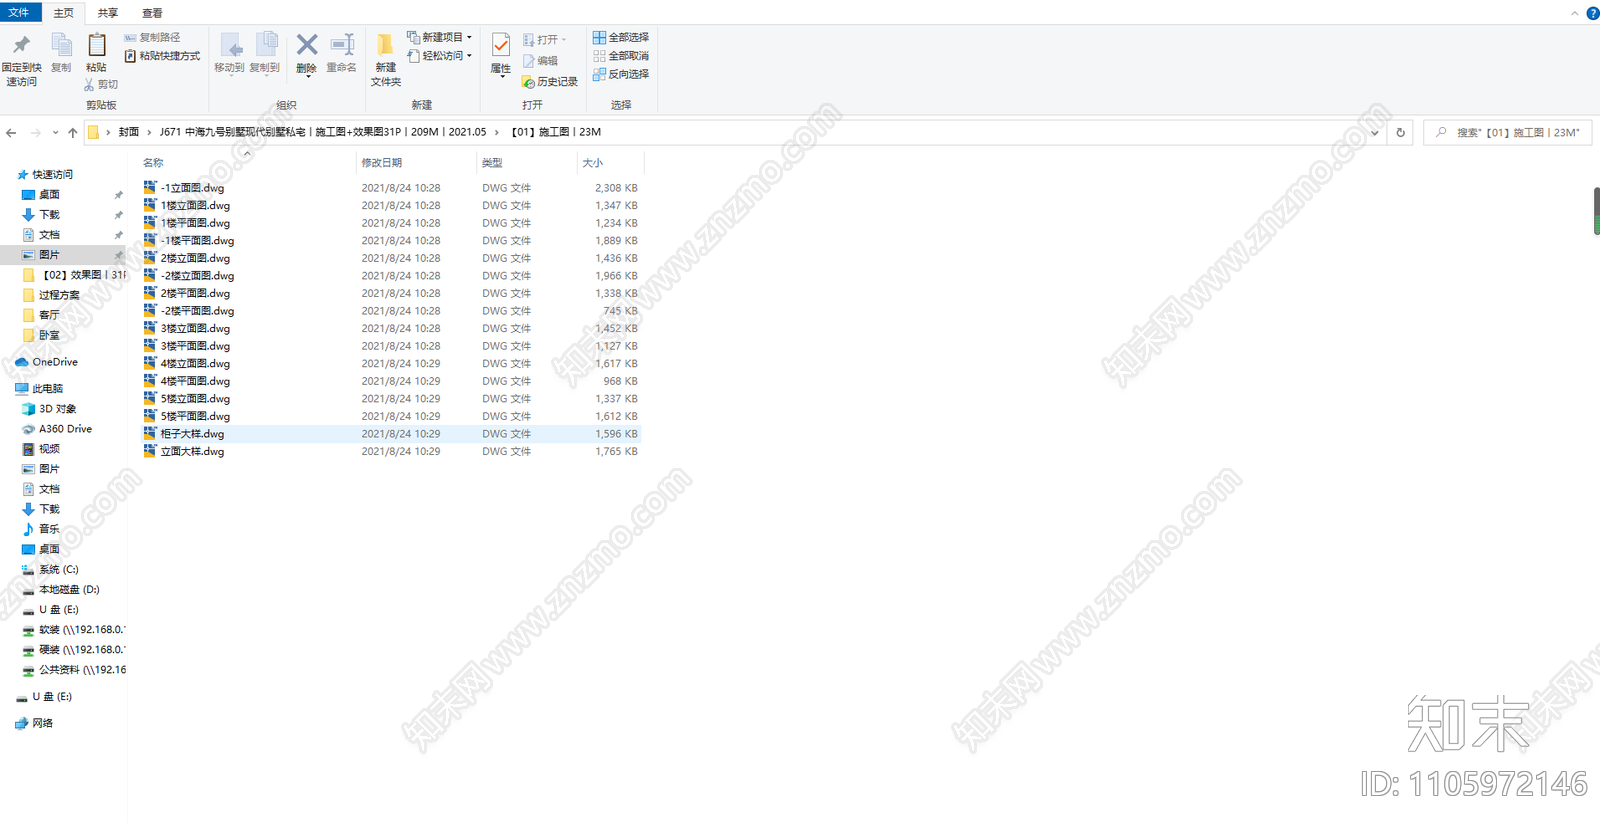Click the Copy icon in ribbon
This screenshot has width=1600, height=823.
61,46
